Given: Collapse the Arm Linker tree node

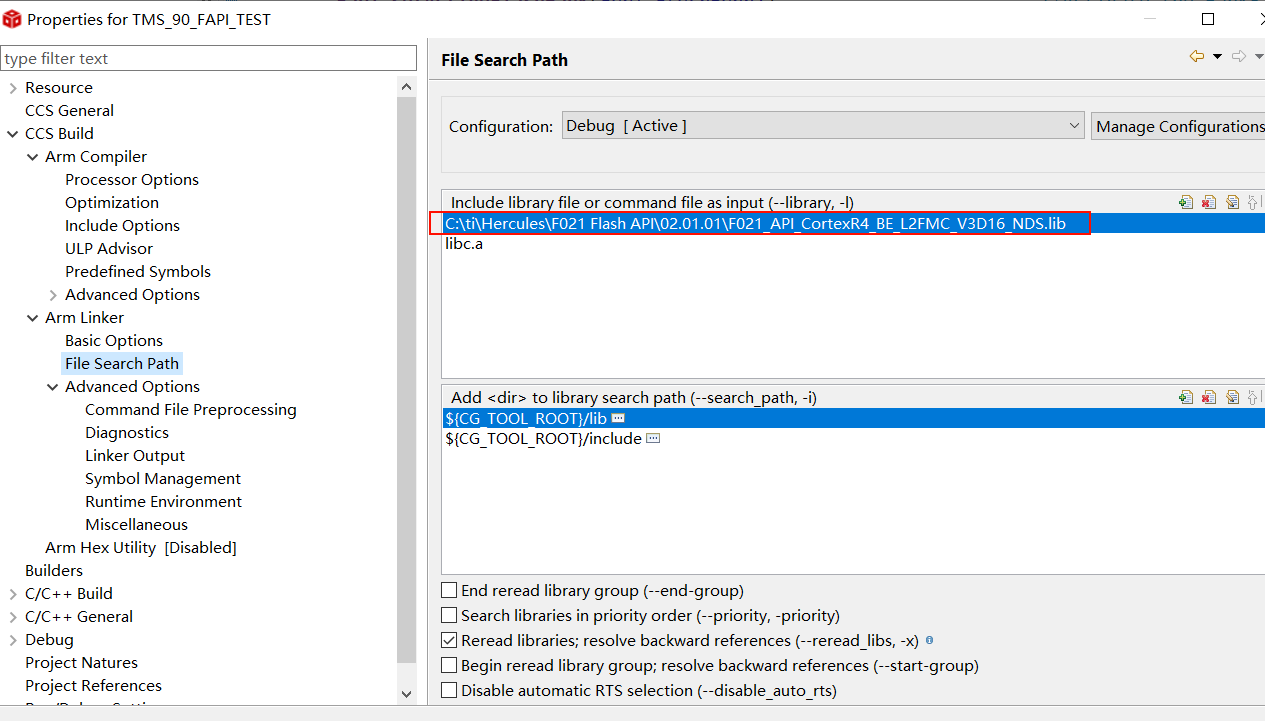Looking at the screenshot, I should (33, 318).
